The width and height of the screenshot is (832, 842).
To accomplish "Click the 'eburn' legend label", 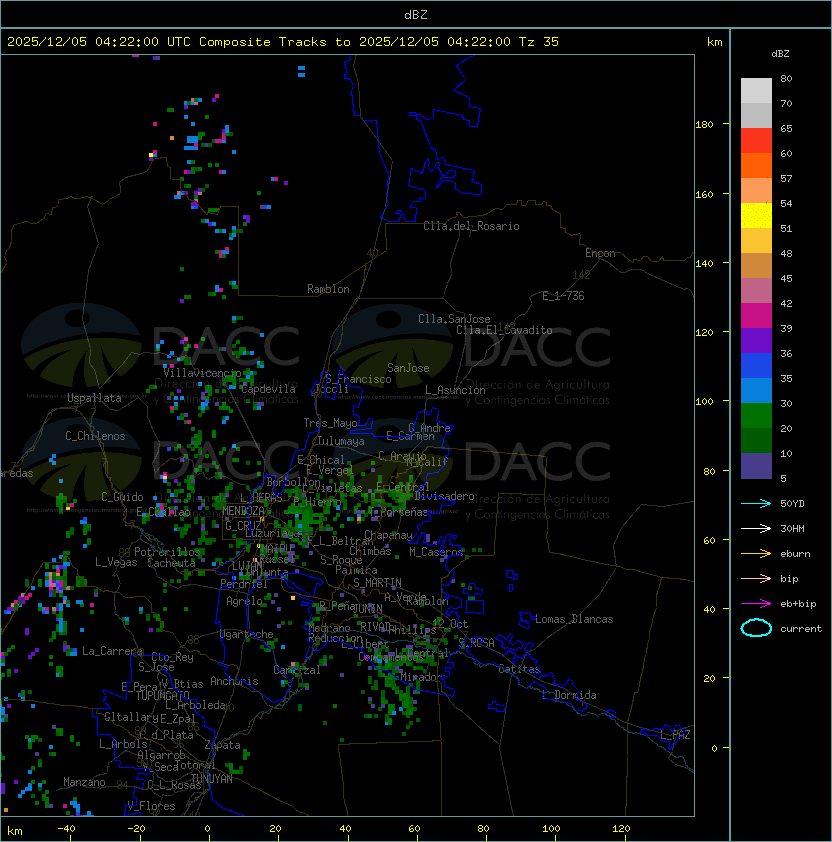I will (795, 554).
